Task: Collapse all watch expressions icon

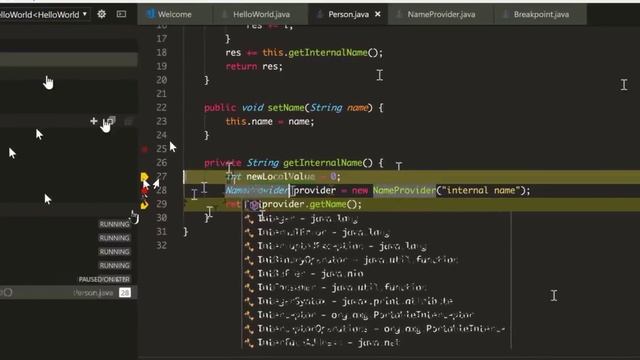Action: coord(110,121)
